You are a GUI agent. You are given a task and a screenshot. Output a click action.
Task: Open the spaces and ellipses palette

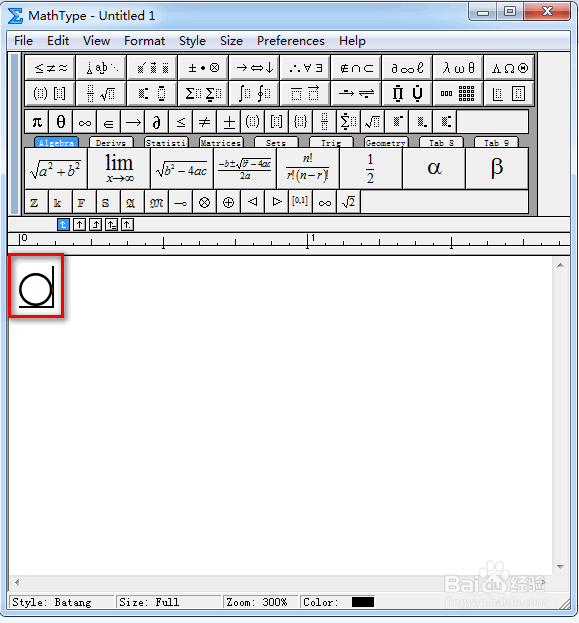click(x=101, y=68)
